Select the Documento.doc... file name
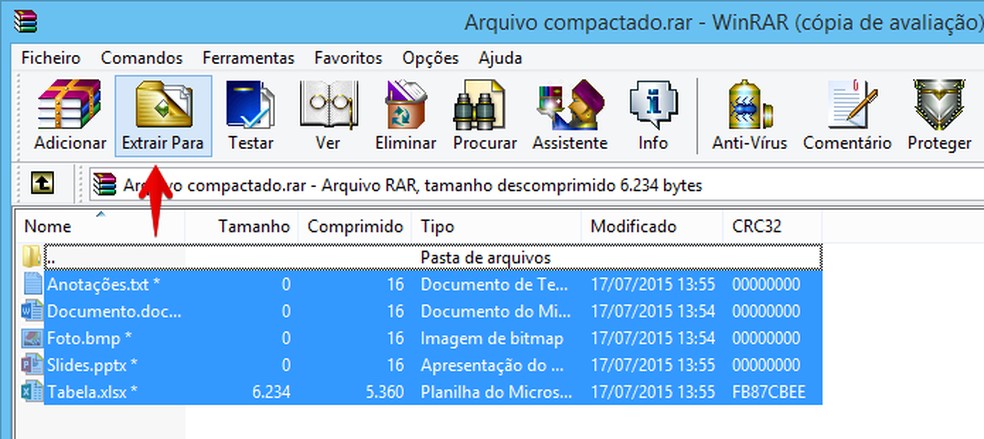 [x=114, y=312]
